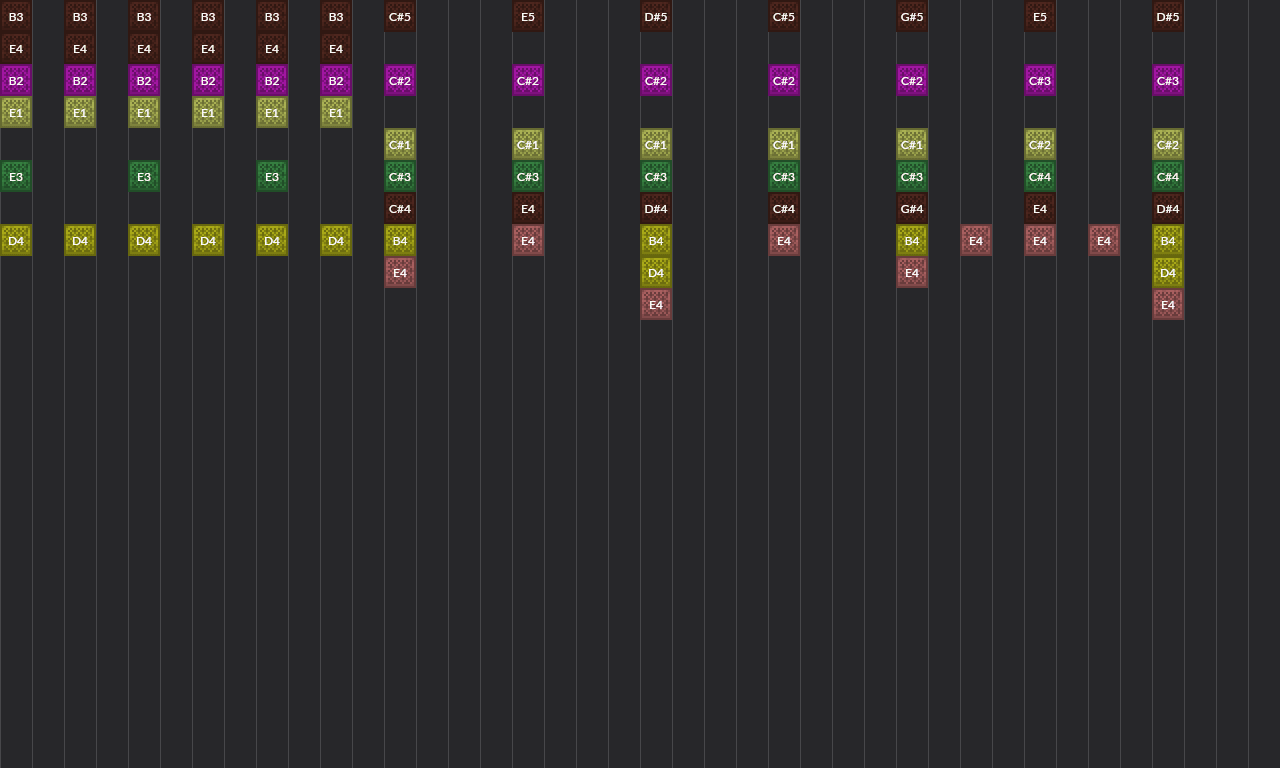Click the last olive C#2 note
1280x768 pixels.
[x=1168, y=144]
